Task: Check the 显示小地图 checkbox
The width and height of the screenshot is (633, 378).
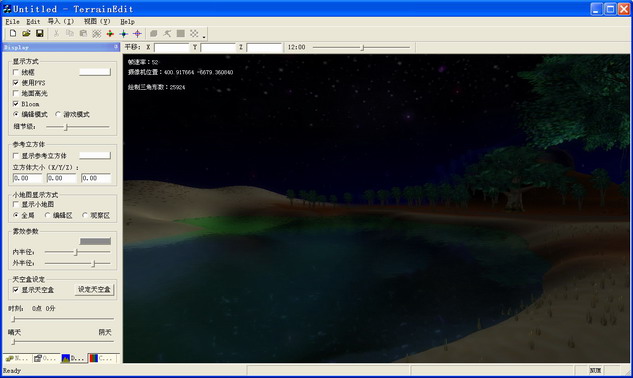Action: 16,205
